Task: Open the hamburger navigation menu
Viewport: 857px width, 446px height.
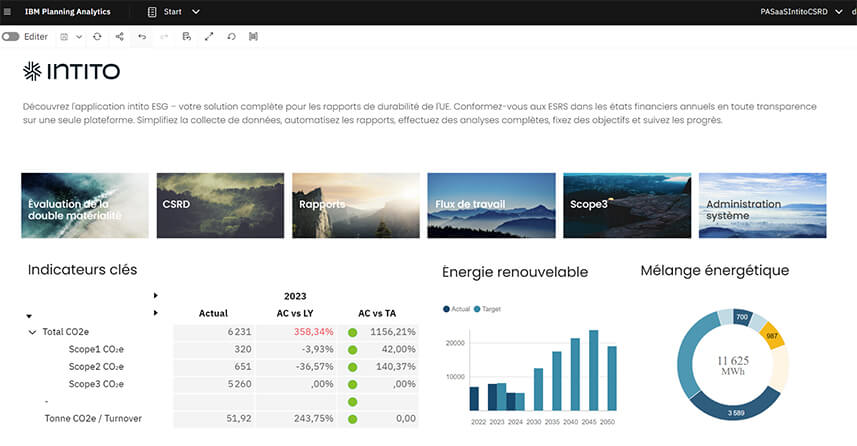Action: [8, 11]
